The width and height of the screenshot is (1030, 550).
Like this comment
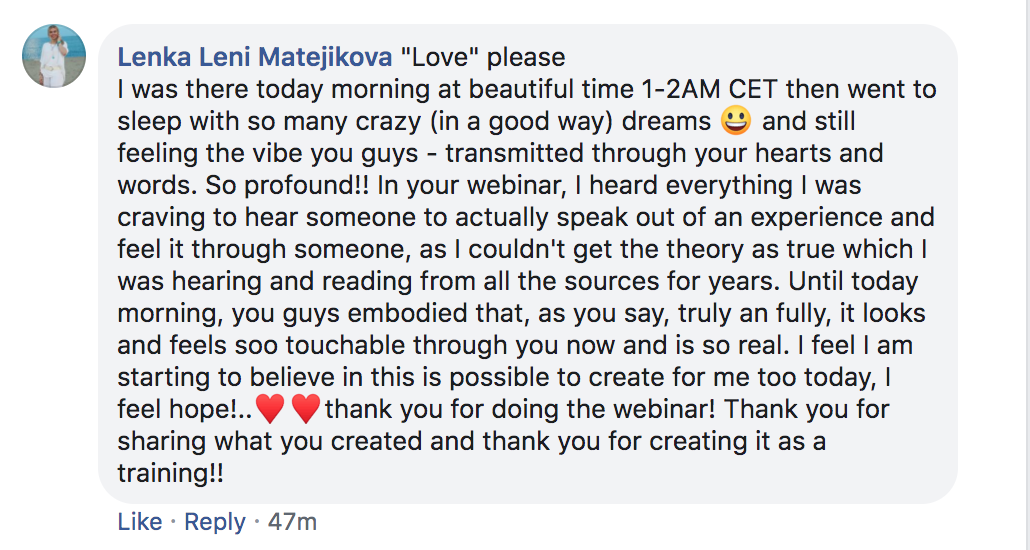pyautogui.click(x=140, y=522)
